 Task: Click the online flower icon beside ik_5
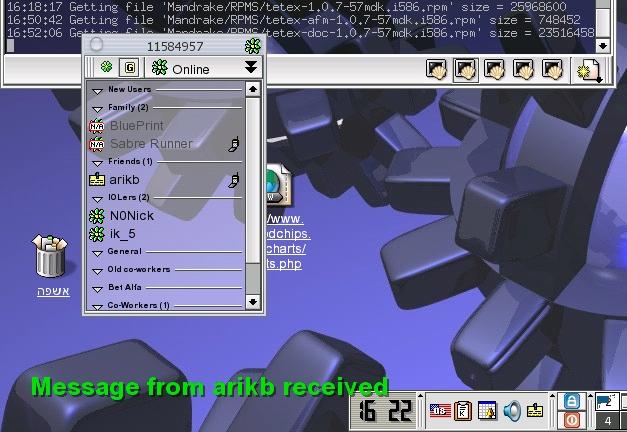coord(97,234)
